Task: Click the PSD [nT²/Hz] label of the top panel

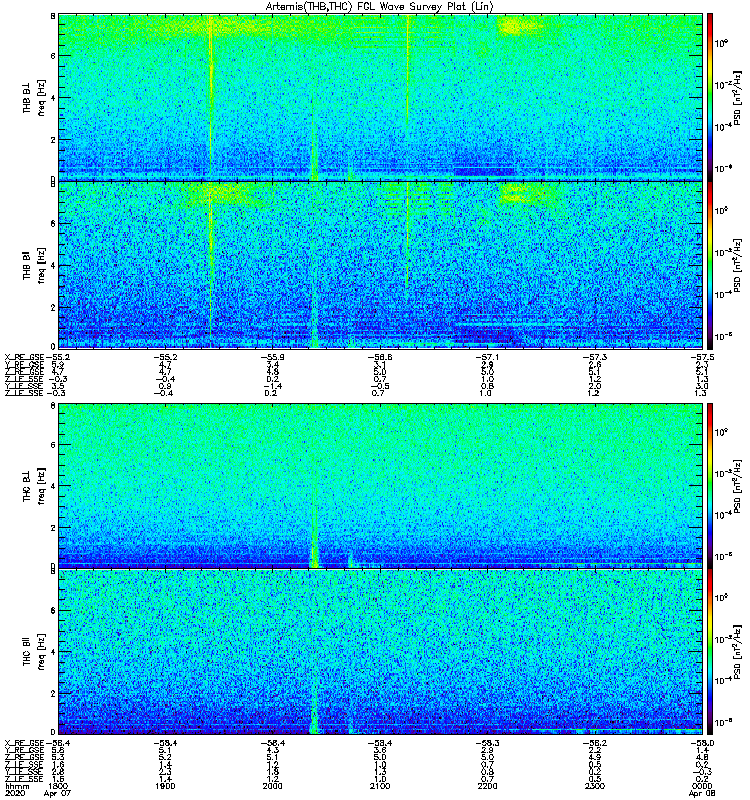Action: pos(737,98)
